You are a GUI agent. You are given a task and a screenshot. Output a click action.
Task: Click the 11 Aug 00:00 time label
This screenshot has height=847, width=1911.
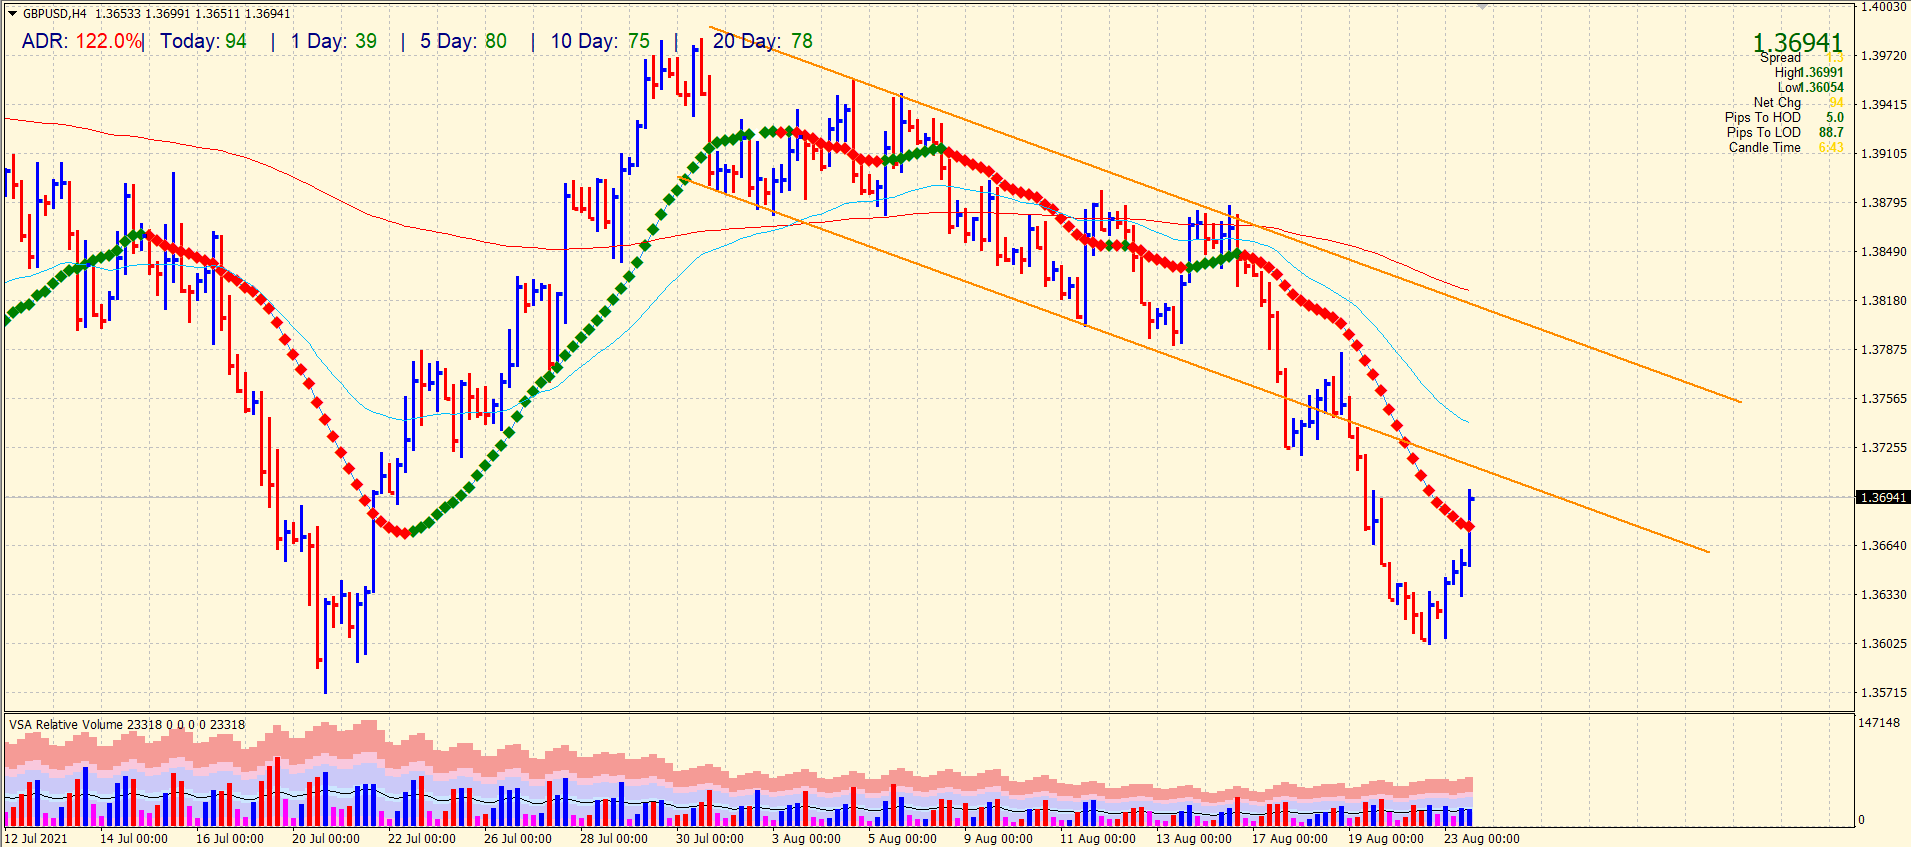1098,838
